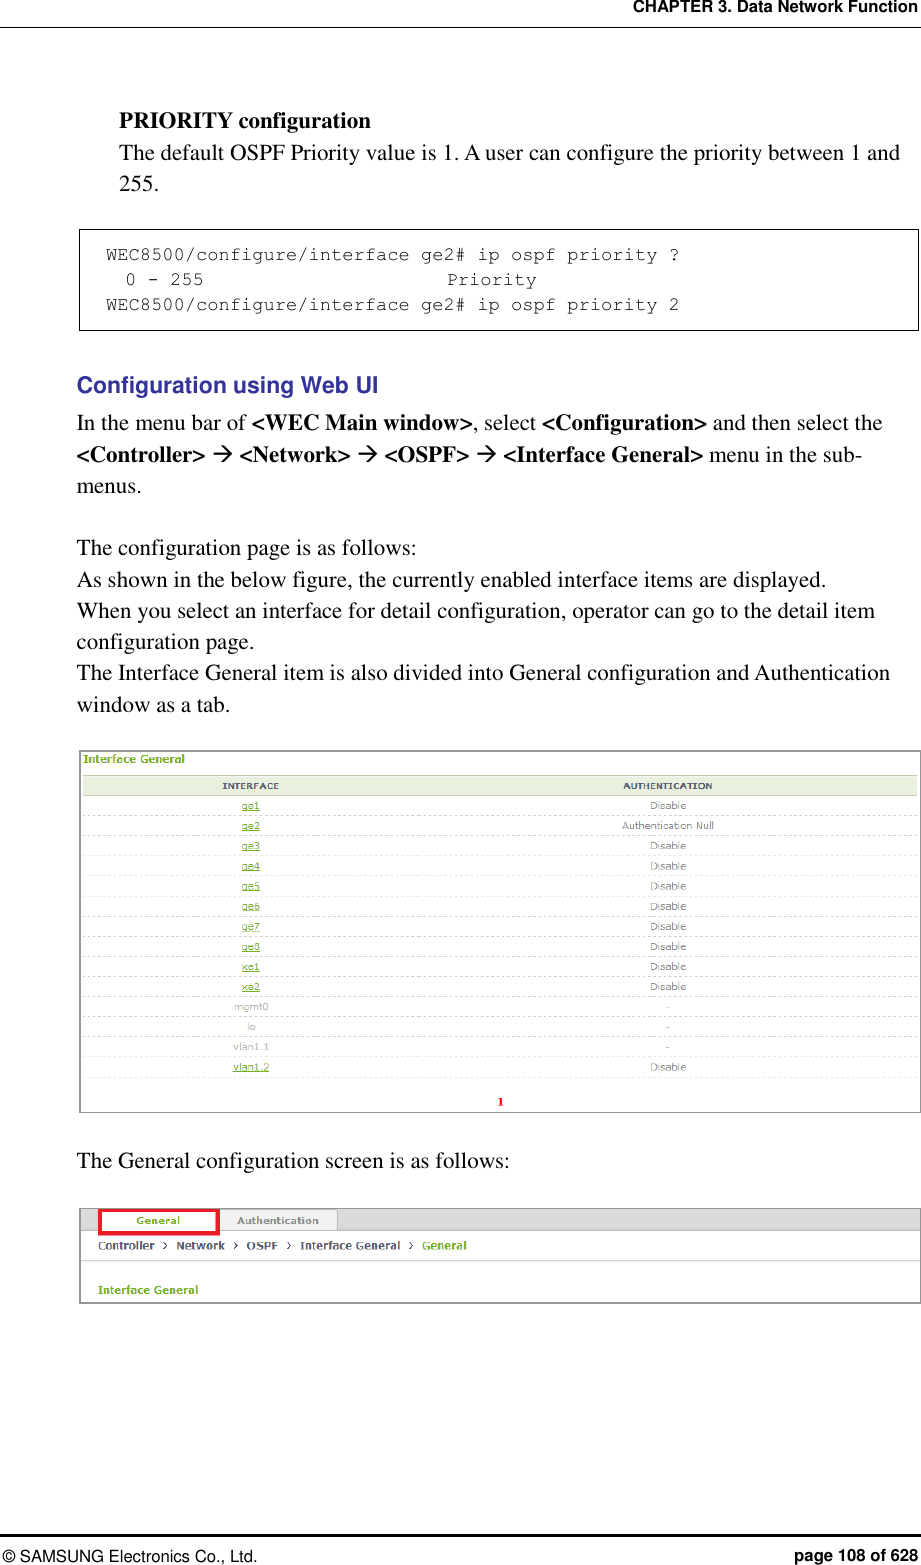
Task: Click the Disable value in ge1 row
Action: coord(668,806)
